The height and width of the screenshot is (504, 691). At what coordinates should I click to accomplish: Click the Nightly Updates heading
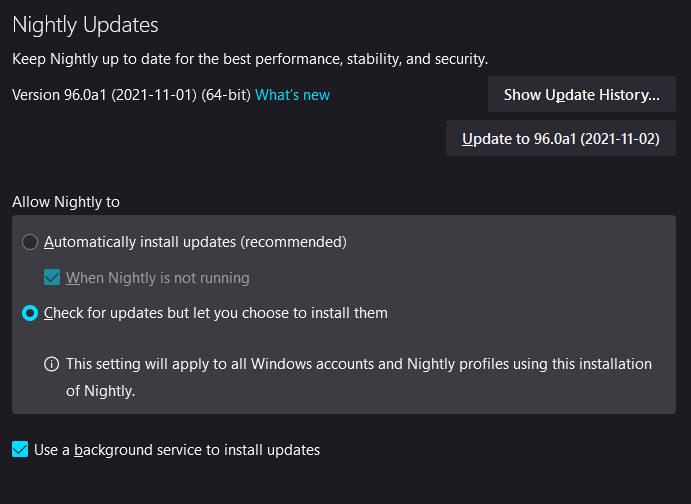[x=85, y=25]
